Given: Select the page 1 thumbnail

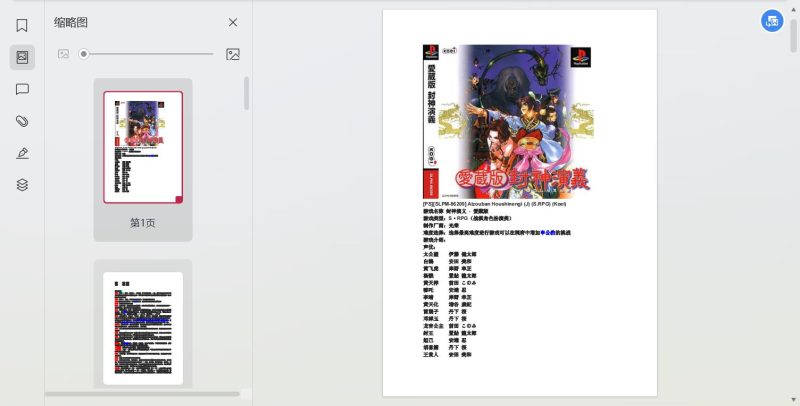Looking at the screenshot, I should [143, 147].
